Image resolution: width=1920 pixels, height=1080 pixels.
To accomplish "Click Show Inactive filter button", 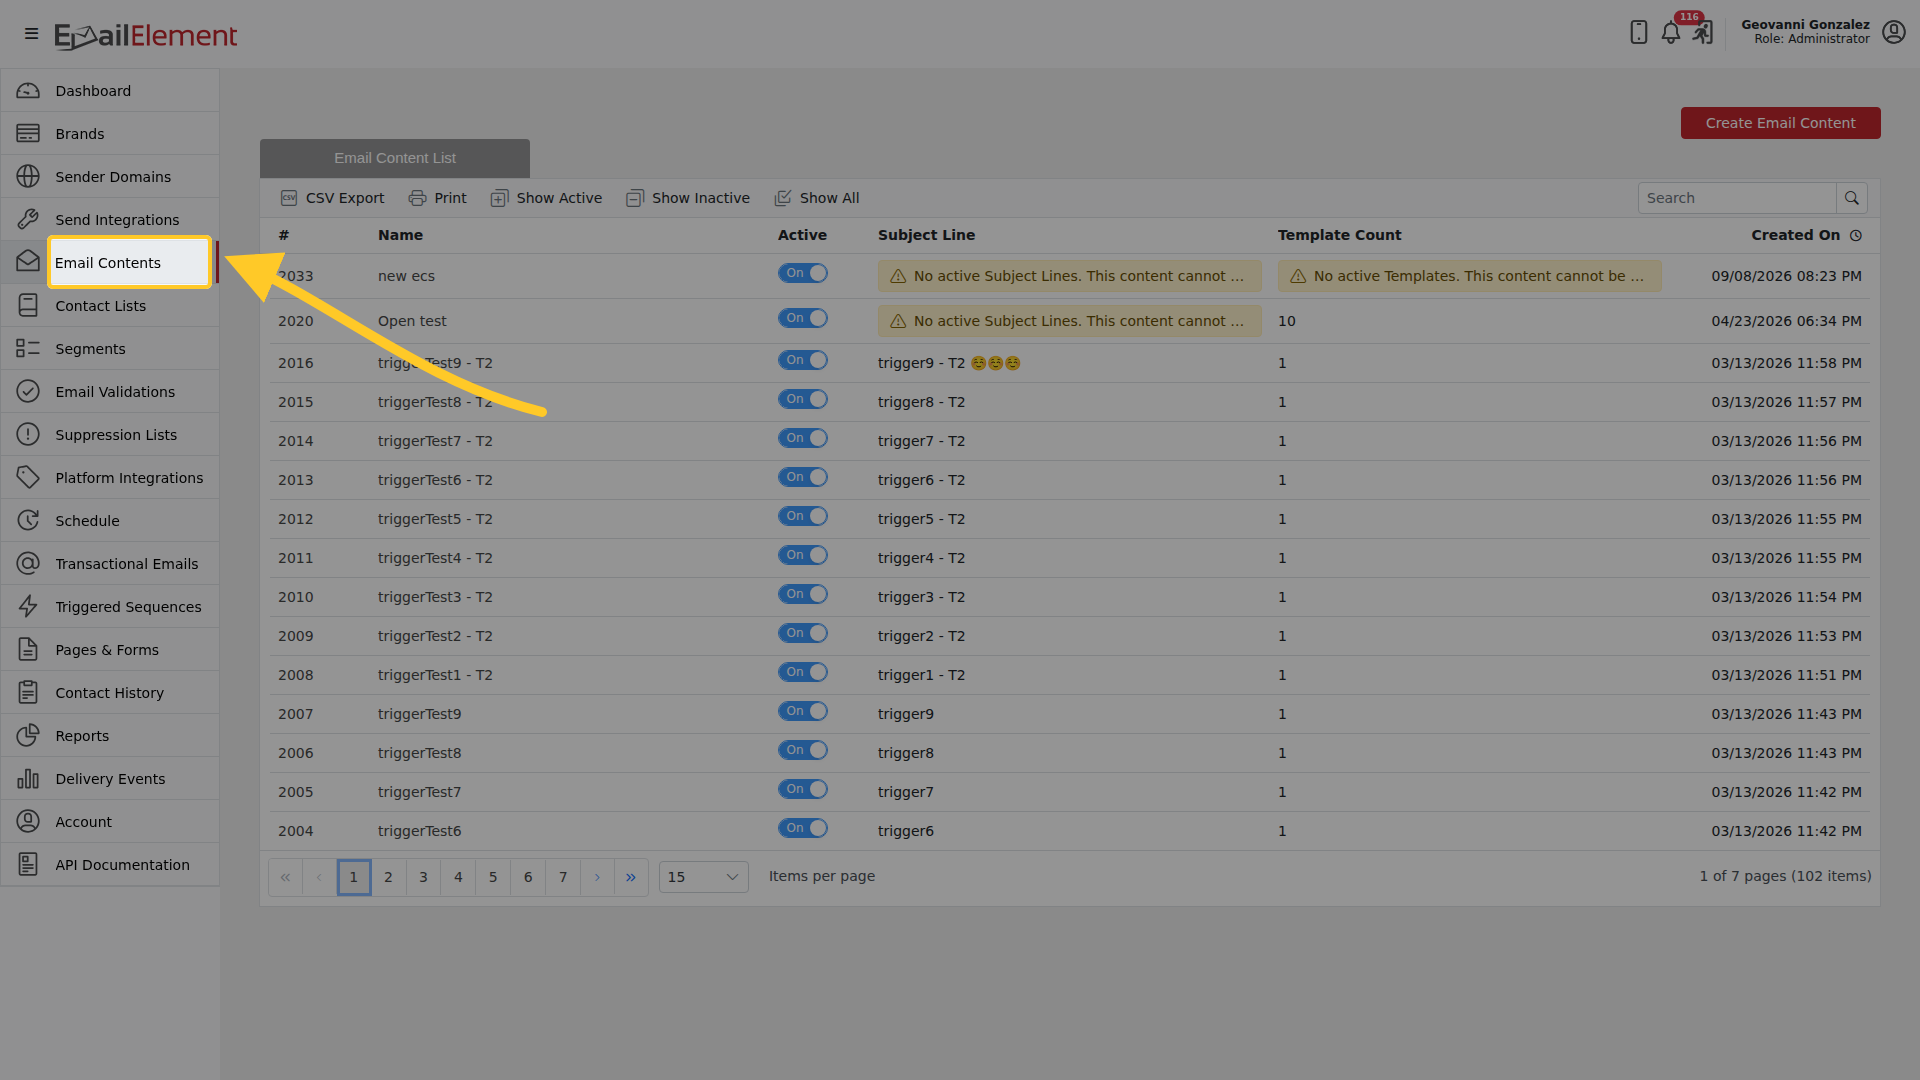I will (x=688, y=198).
